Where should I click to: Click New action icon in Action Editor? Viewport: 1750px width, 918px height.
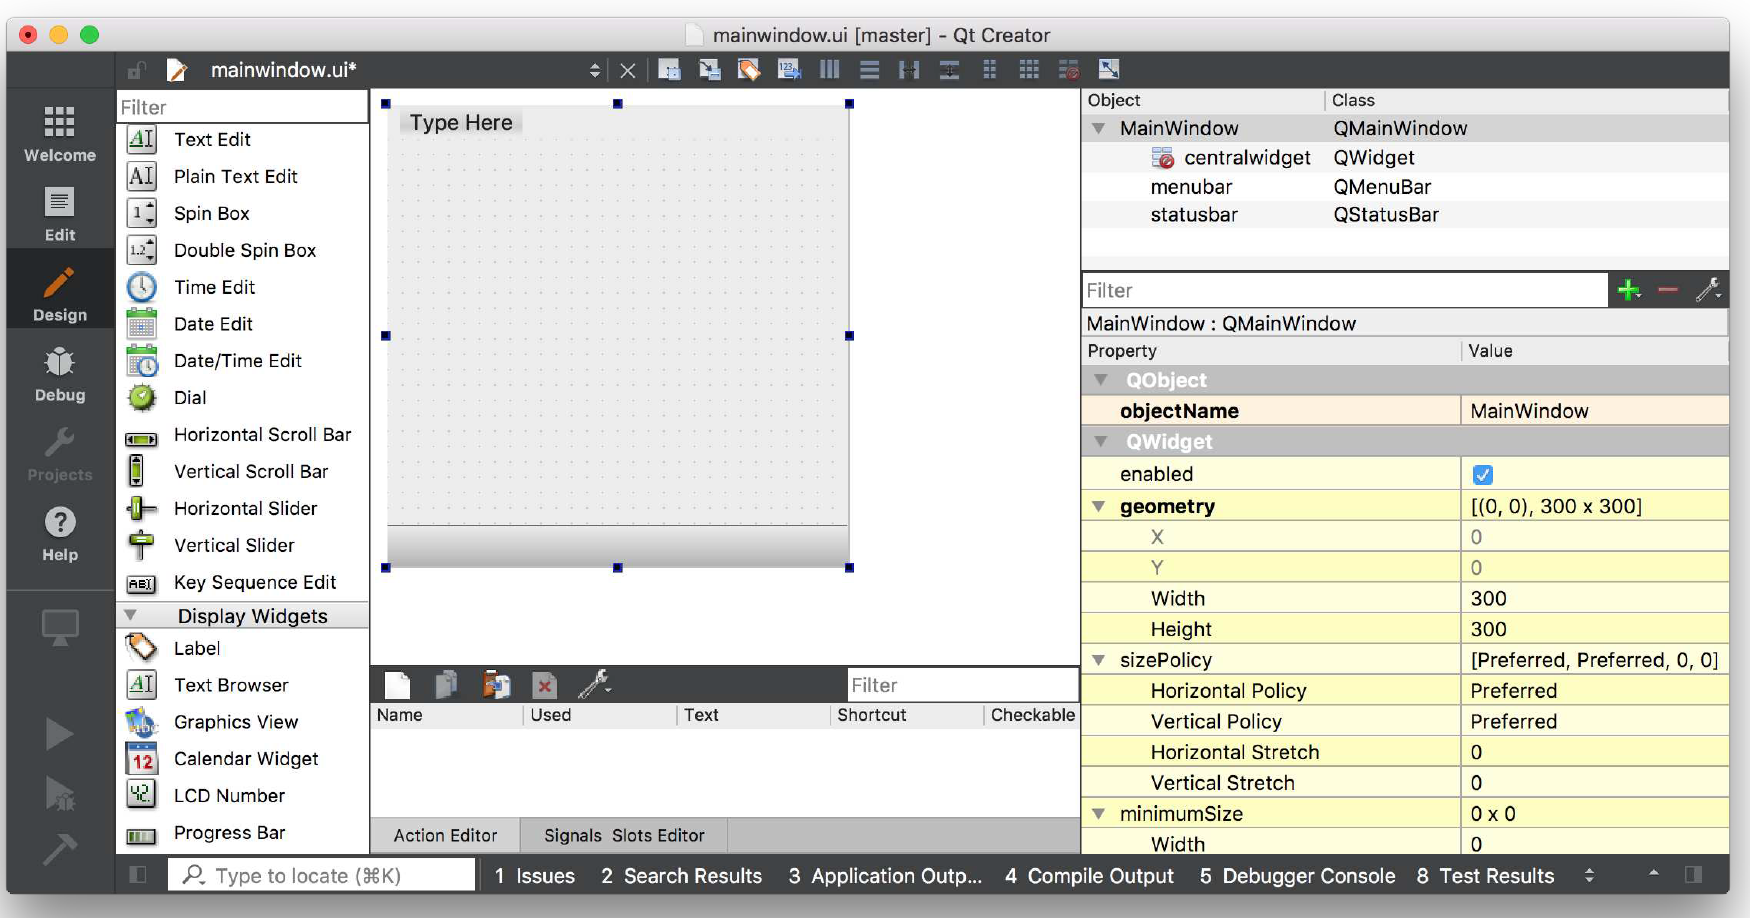(x=398, y=685)
